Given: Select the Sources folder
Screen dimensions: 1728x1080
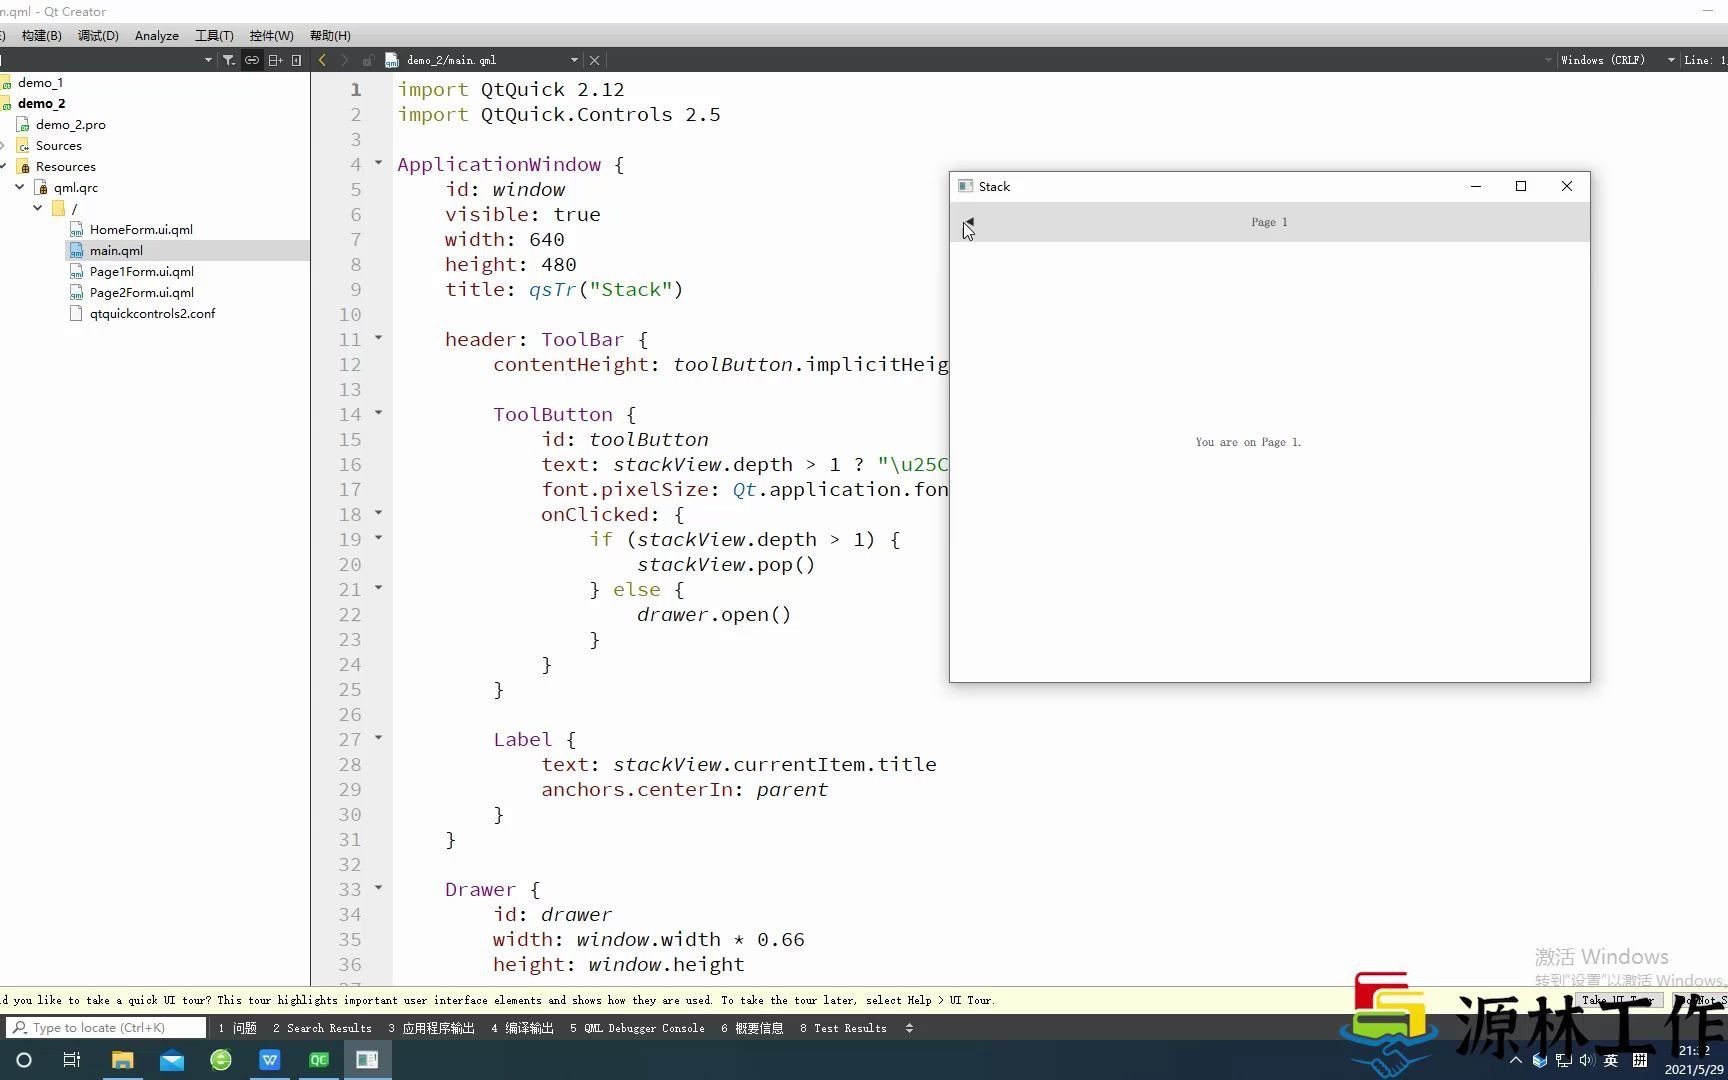Looking at the screenshot, I should click(58, 146).
